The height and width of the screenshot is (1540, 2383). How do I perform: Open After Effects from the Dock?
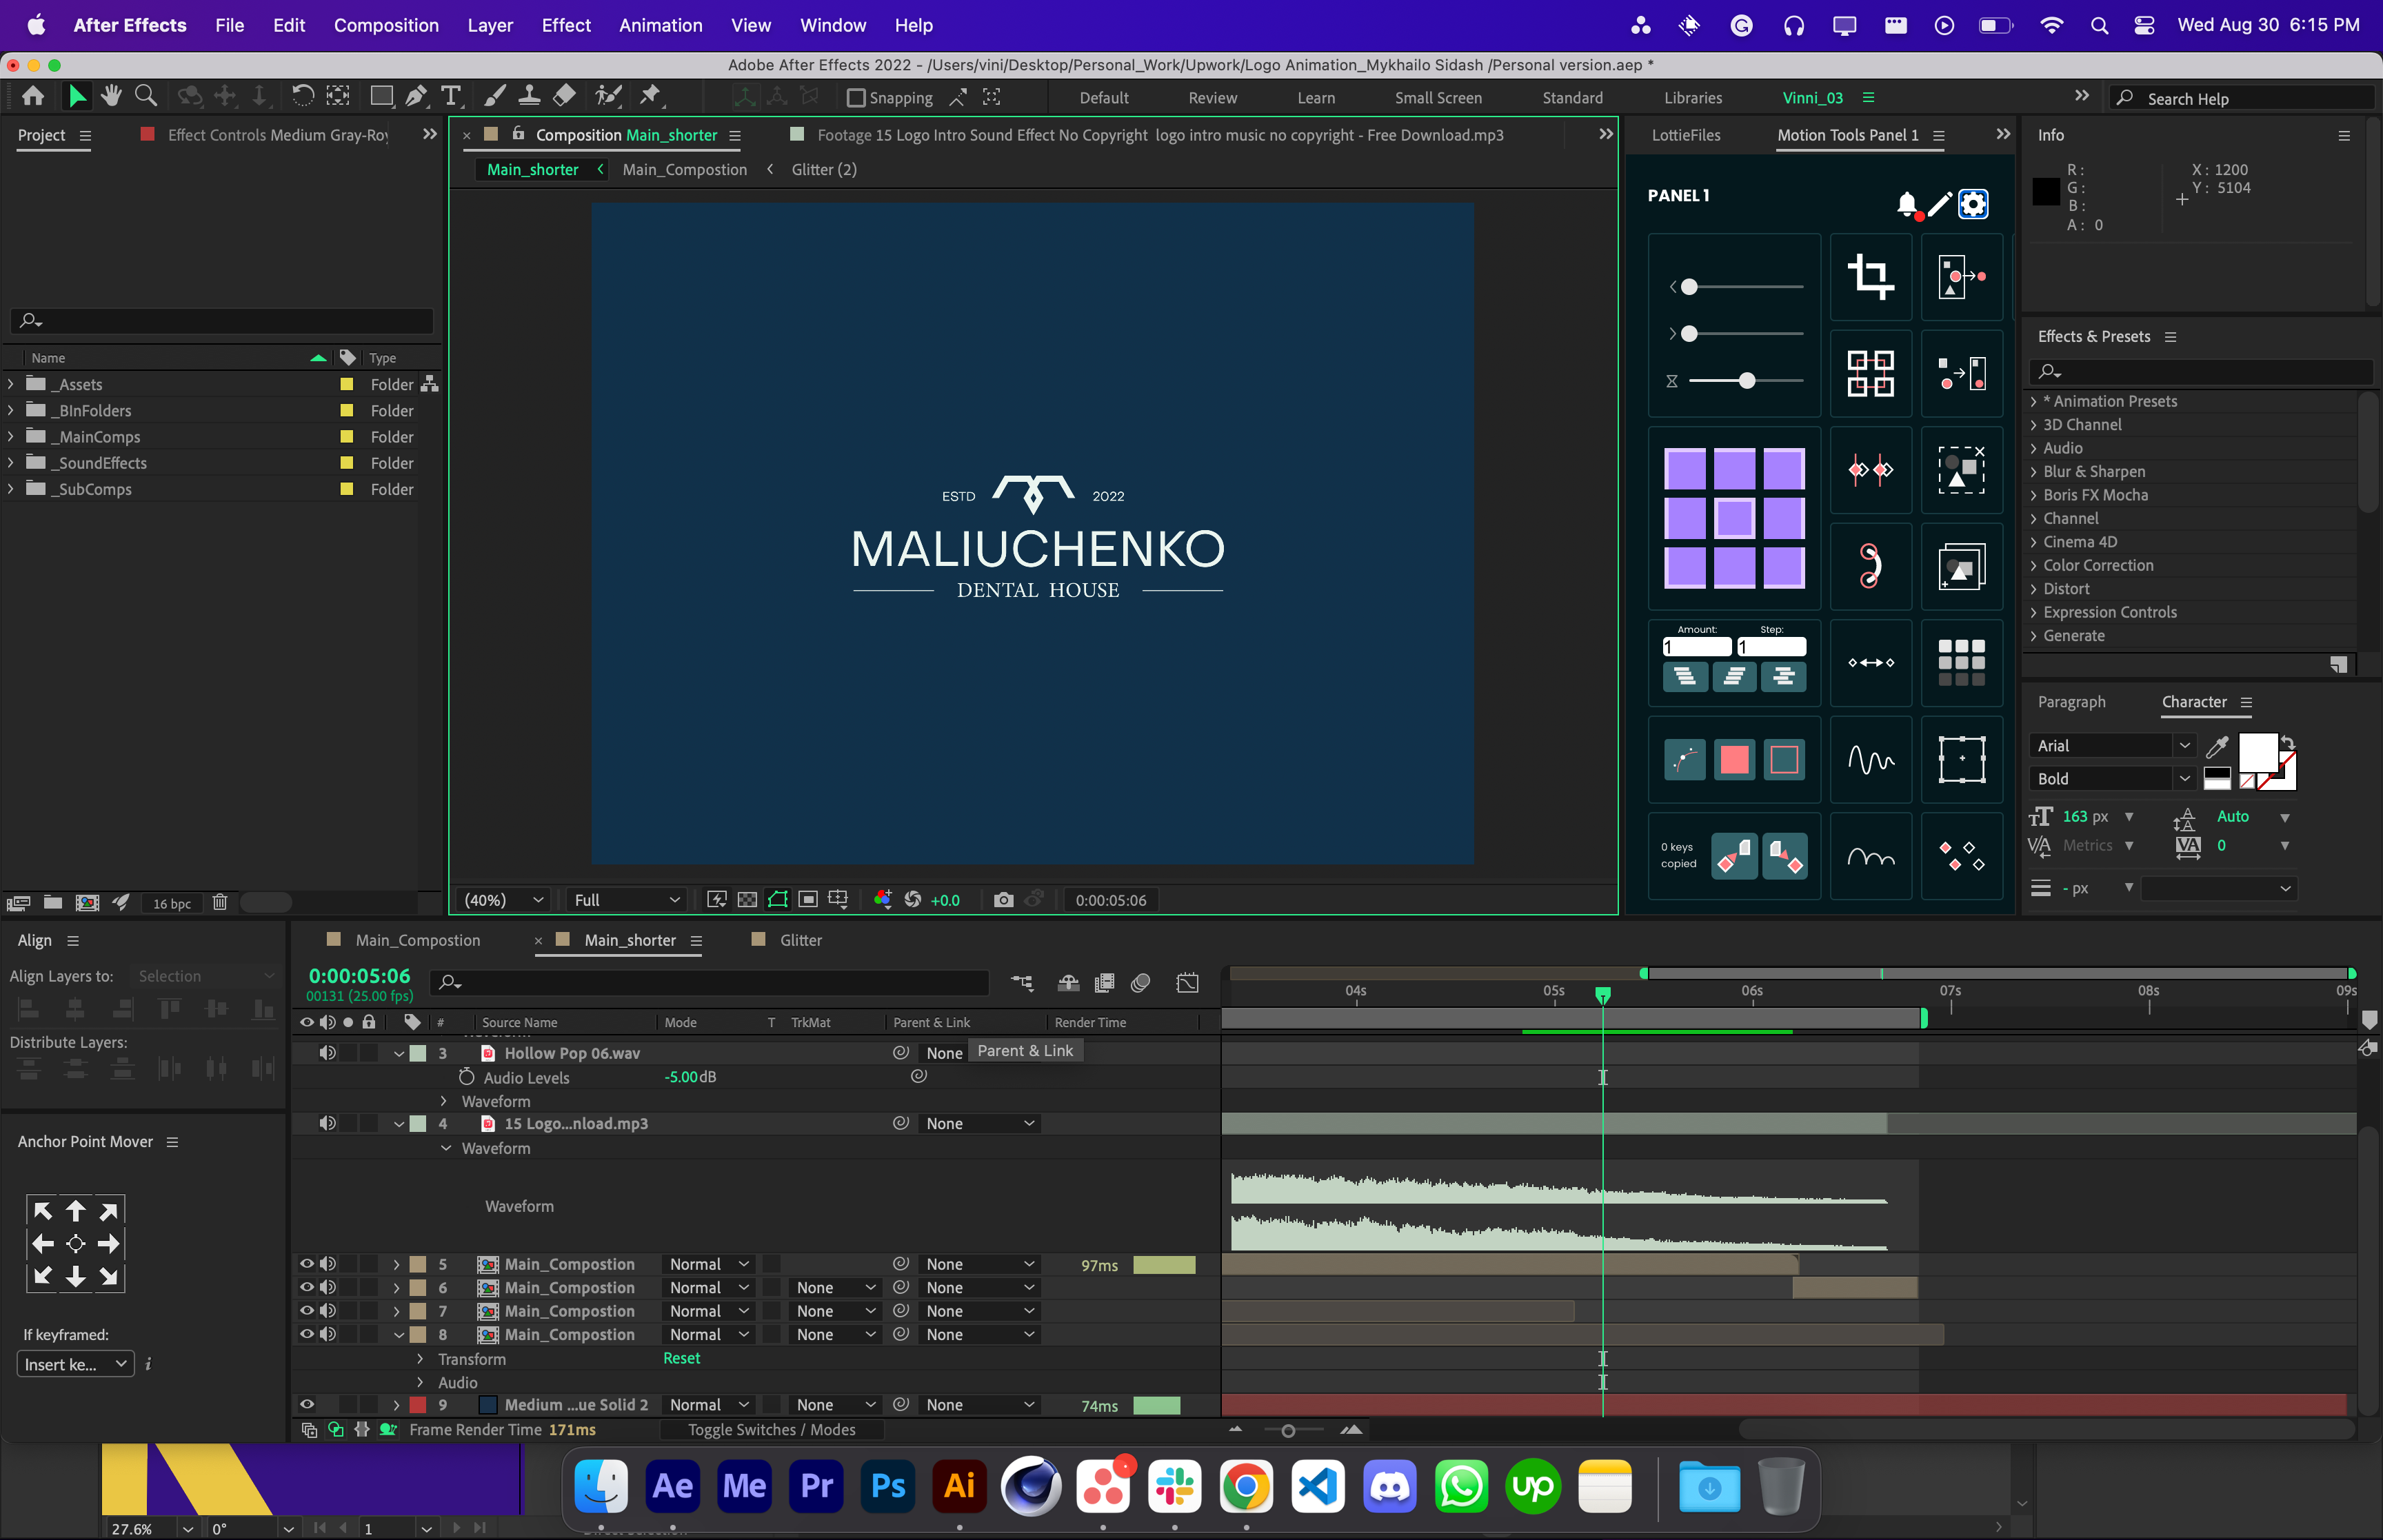[672, 1487]
